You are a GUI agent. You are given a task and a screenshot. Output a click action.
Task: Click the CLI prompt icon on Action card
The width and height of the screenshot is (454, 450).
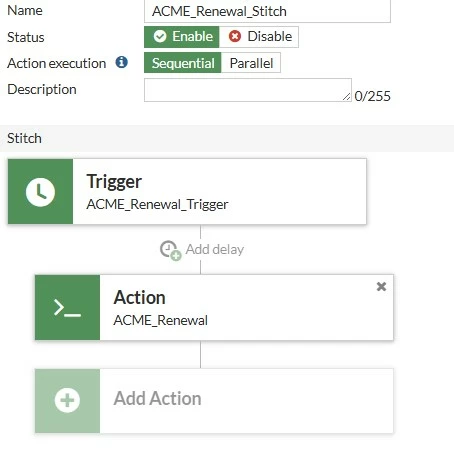pos(67,308)
